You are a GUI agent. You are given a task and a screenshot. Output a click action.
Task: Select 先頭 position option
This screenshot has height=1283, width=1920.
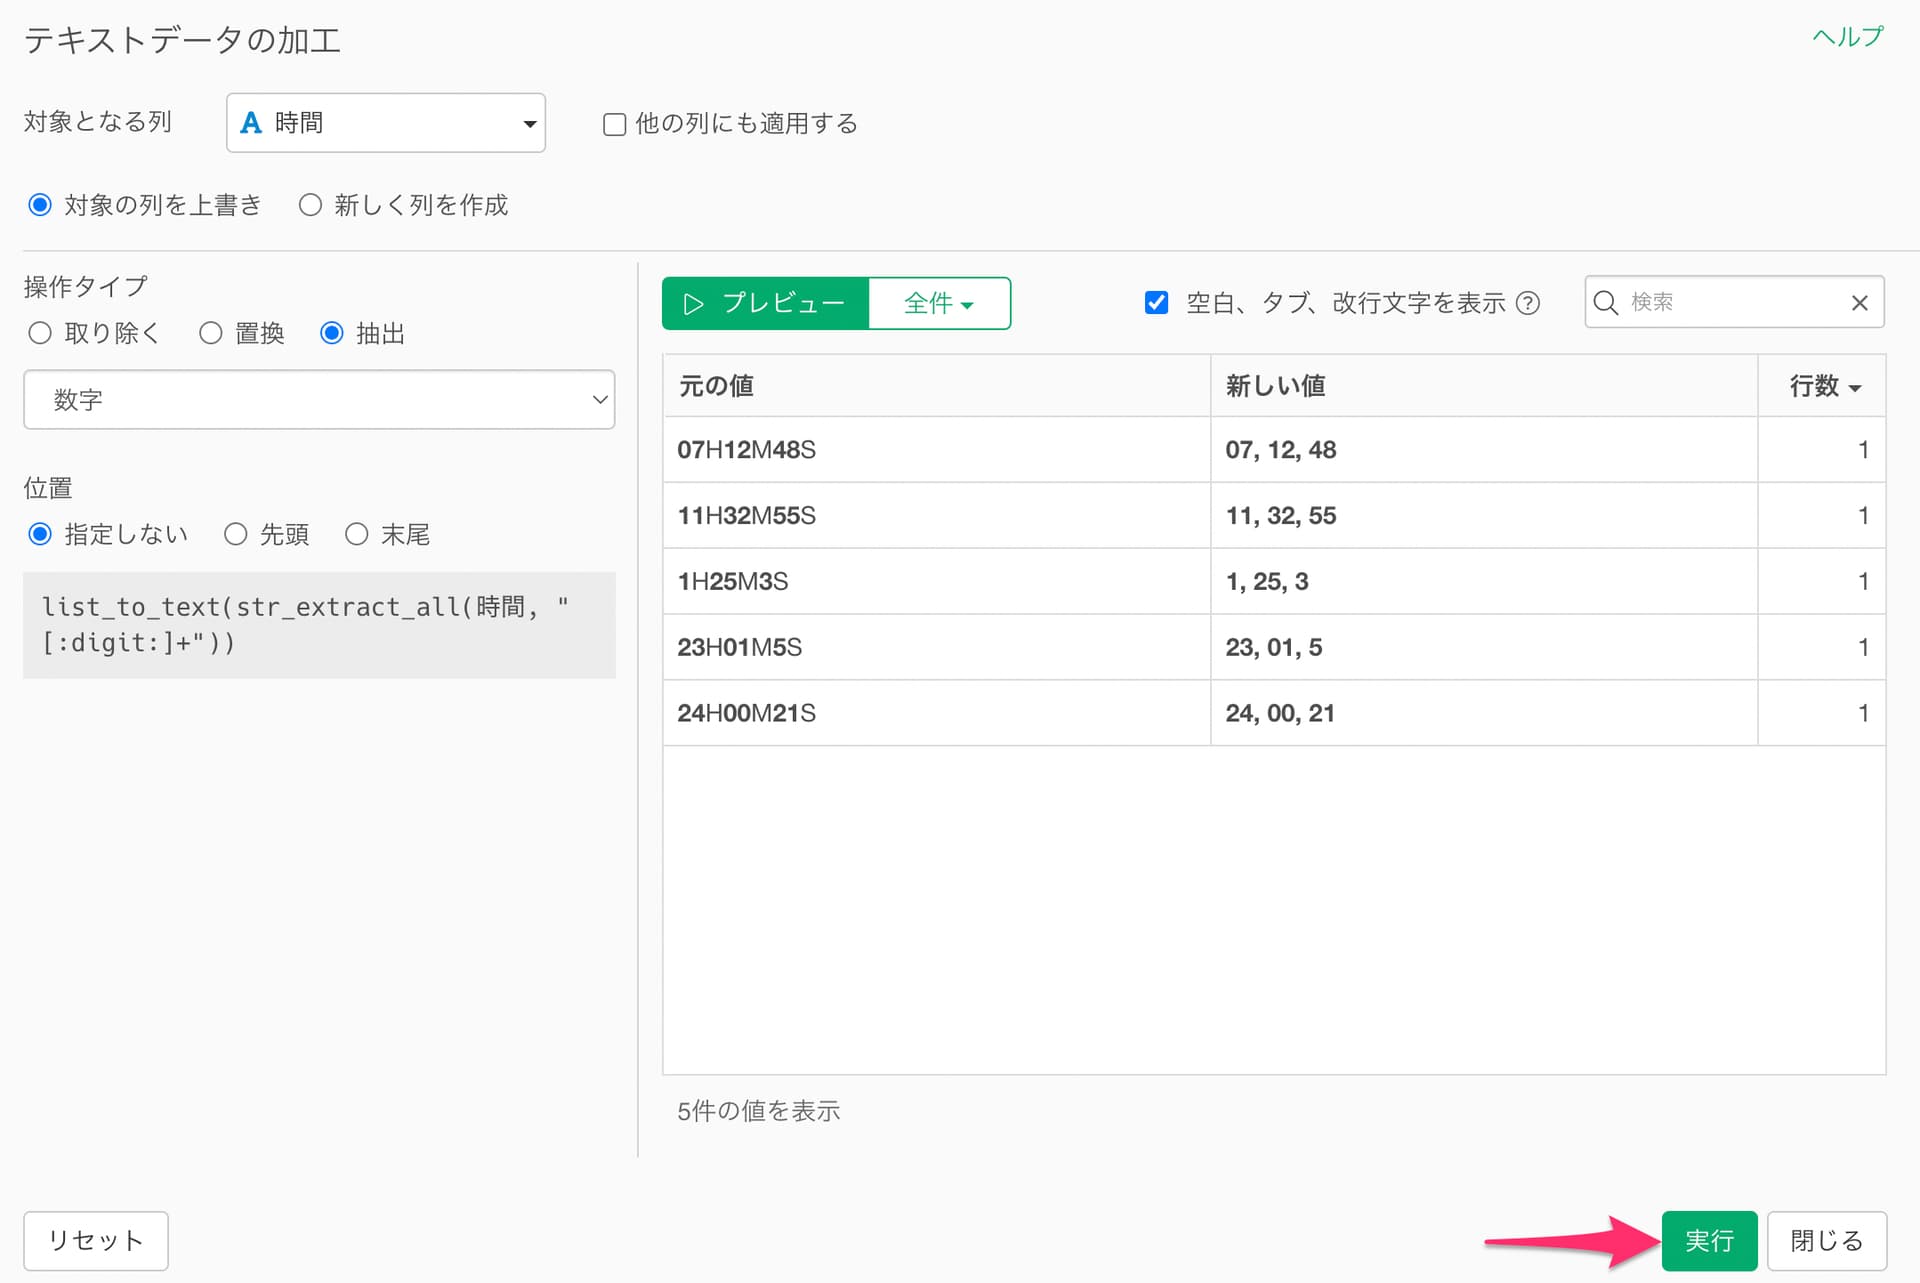point(236,534)
